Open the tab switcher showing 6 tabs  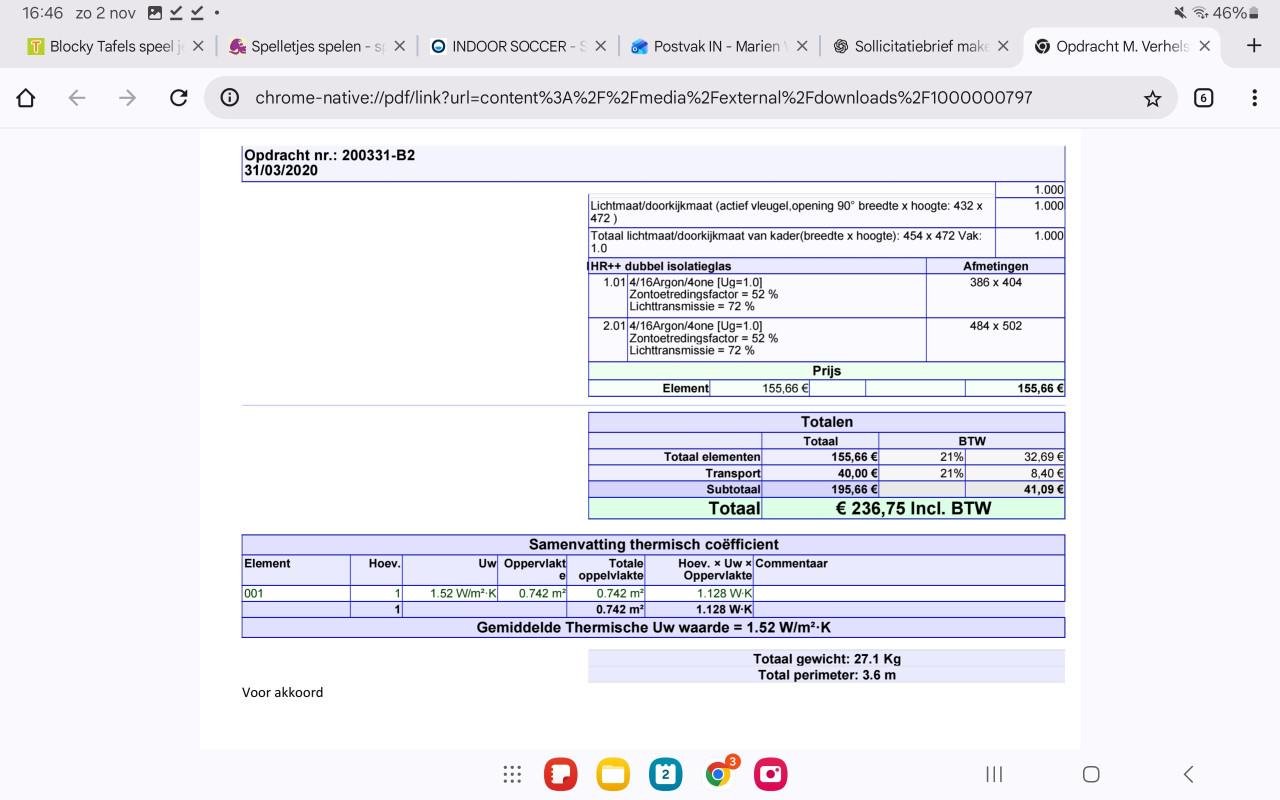(1203, 98)
